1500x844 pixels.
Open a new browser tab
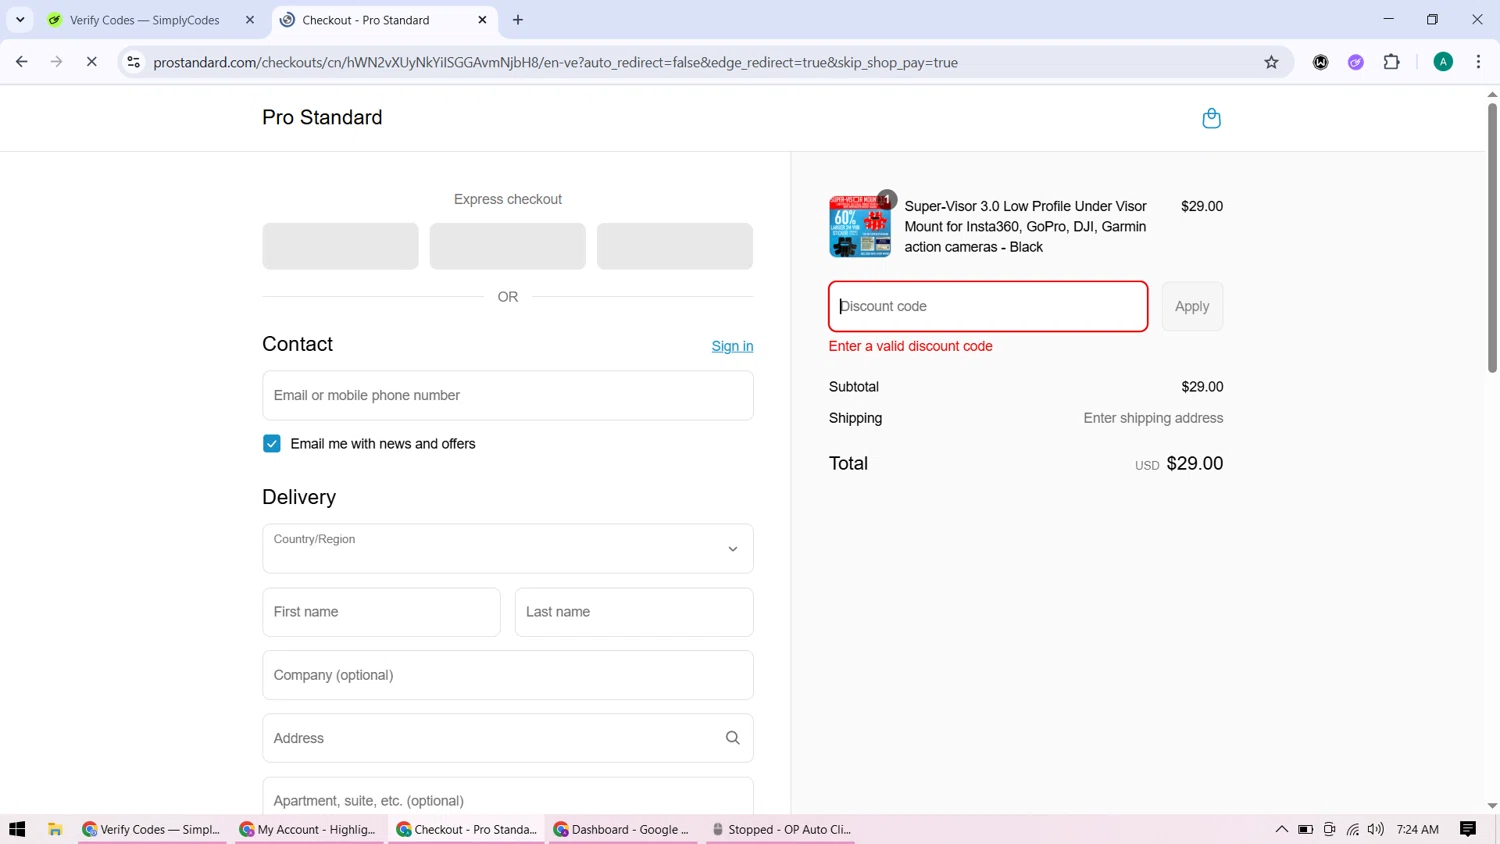518,20
